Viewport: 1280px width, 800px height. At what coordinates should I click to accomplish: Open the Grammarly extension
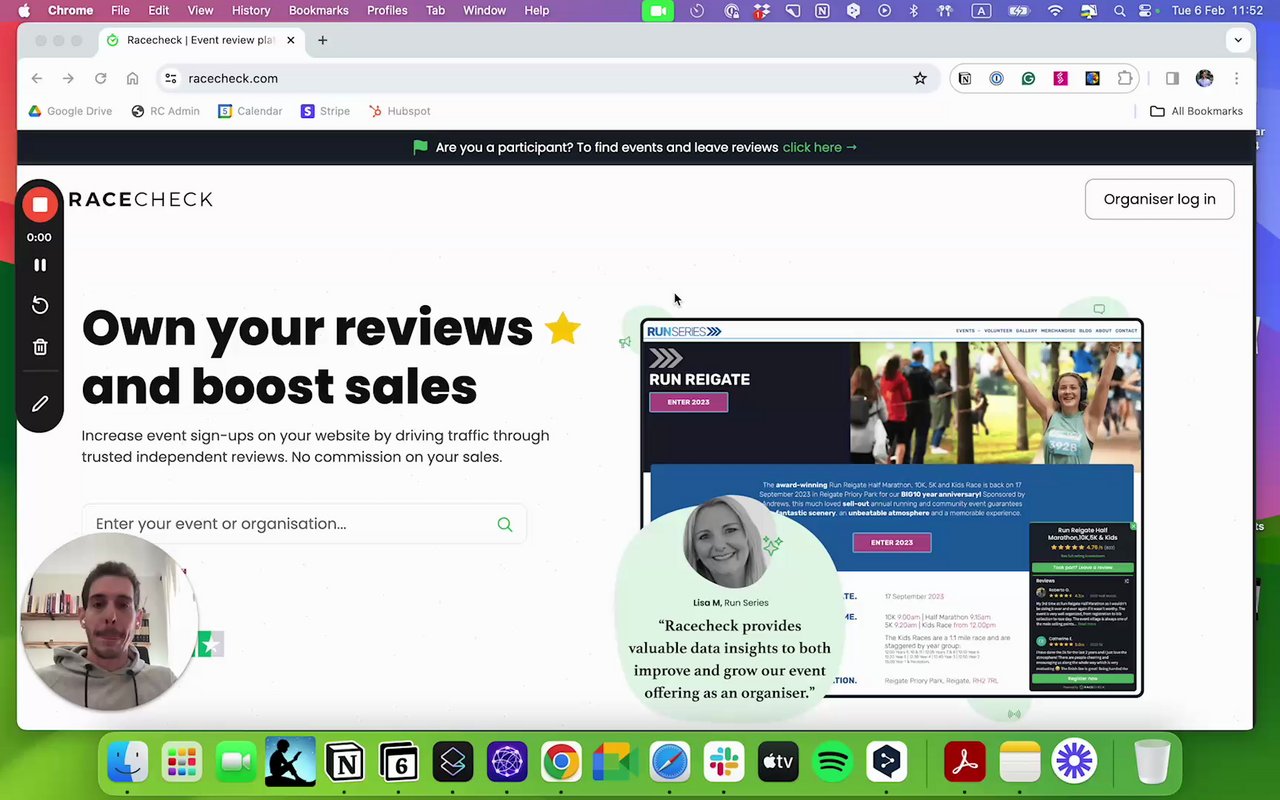[x=1029, y=78]
